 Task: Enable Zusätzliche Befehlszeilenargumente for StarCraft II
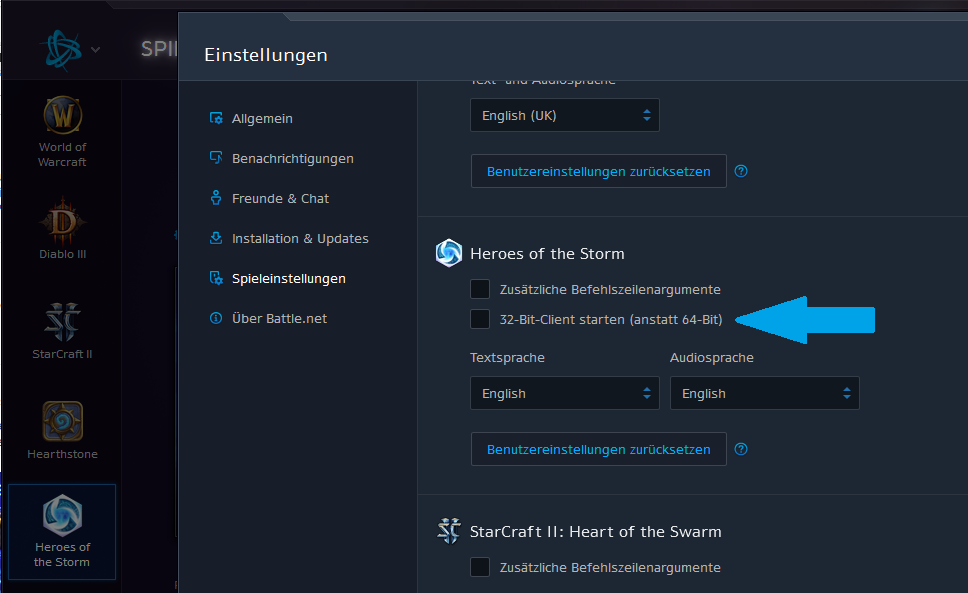tap(480, 566)
